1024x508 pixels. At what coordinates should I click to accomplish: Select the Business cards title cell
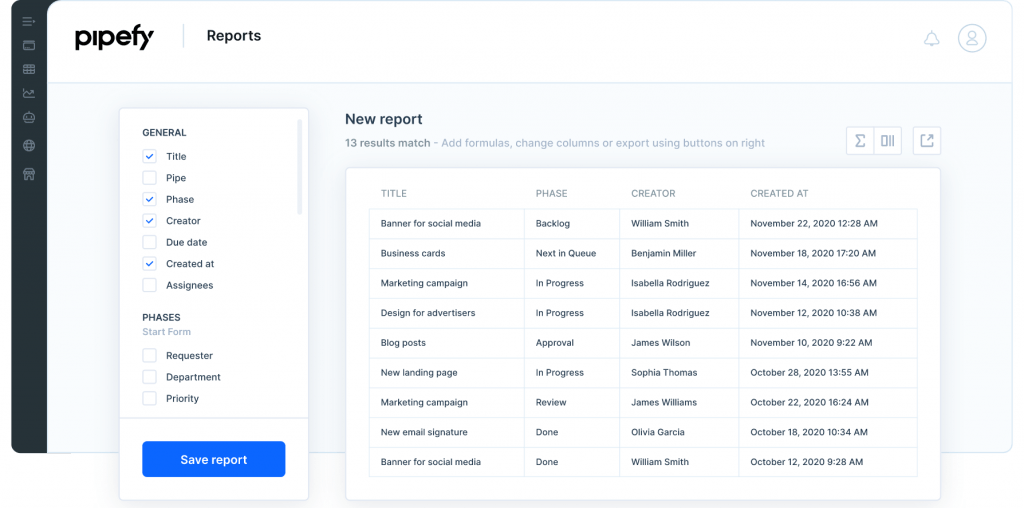447,253
